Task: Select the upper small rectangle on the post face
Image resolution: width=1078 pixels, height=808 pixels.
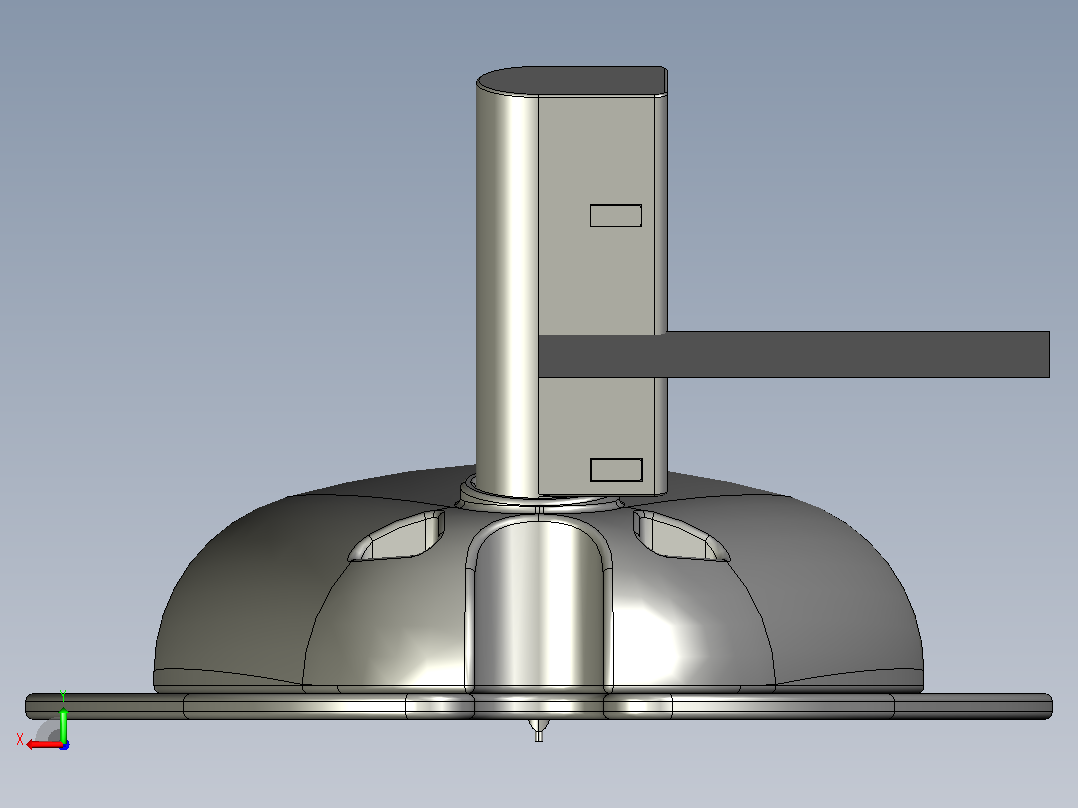Action: pos(616,215)
